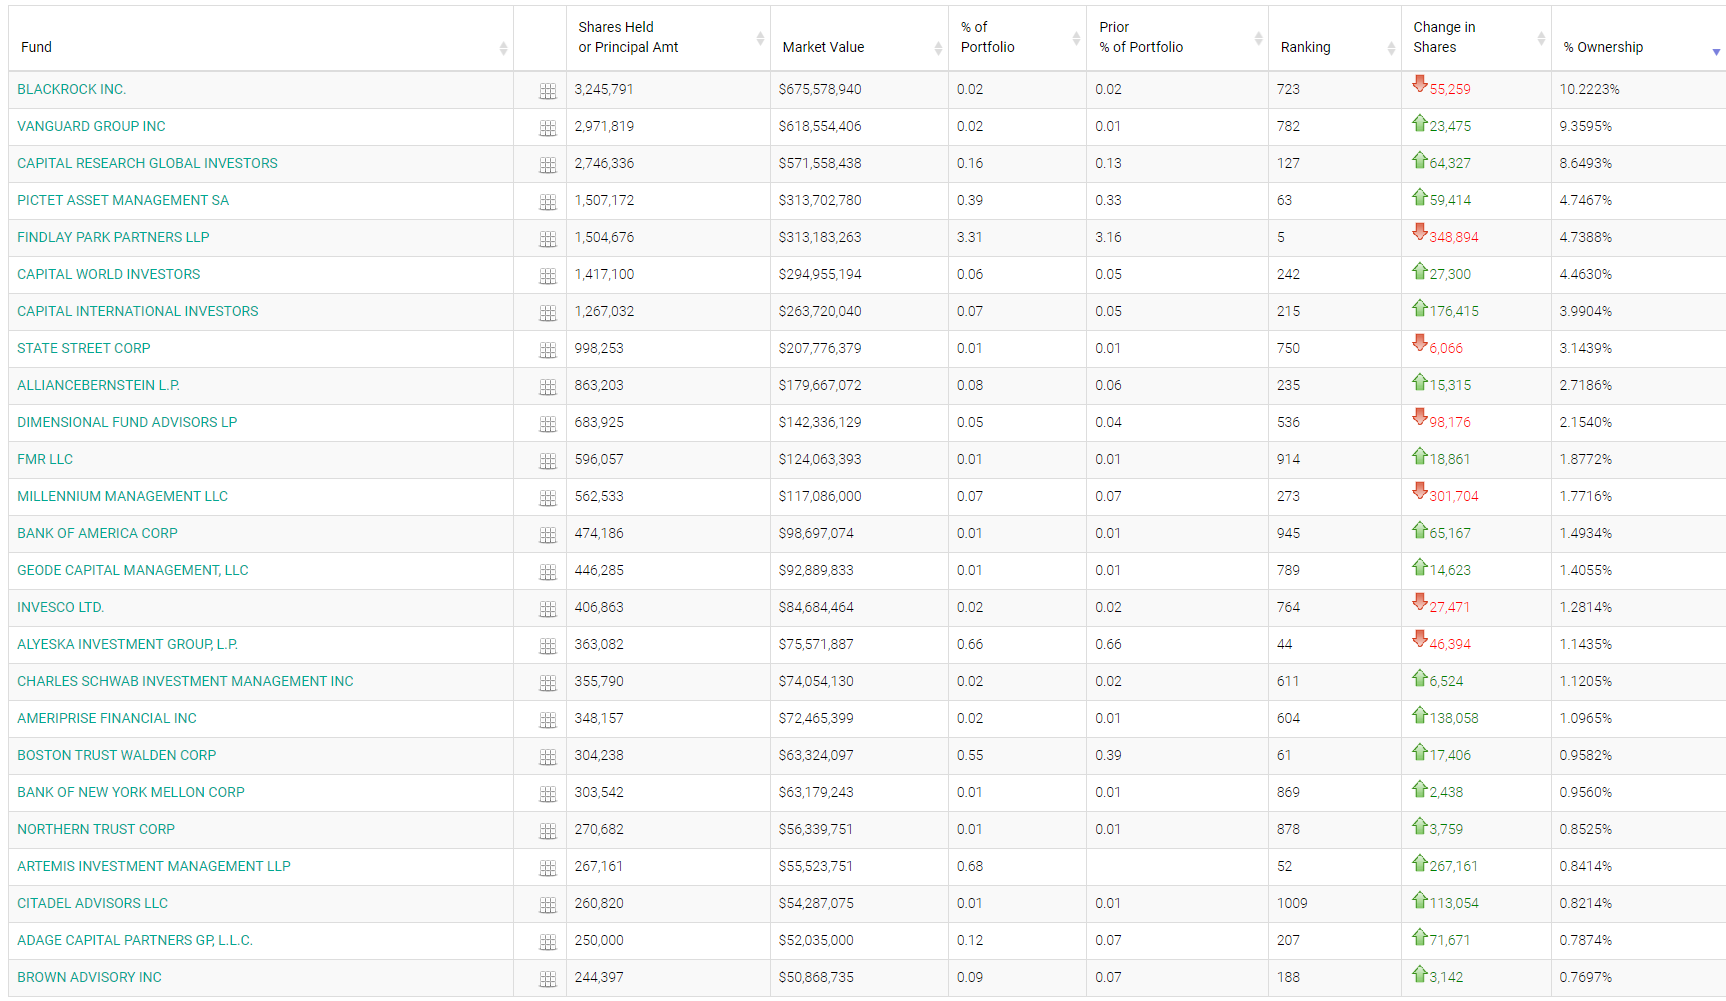Open MILLENNIUM MANAGEMENT LLC link
This screenshot has height=1001, width=1726.
click(x=122, y=496)
